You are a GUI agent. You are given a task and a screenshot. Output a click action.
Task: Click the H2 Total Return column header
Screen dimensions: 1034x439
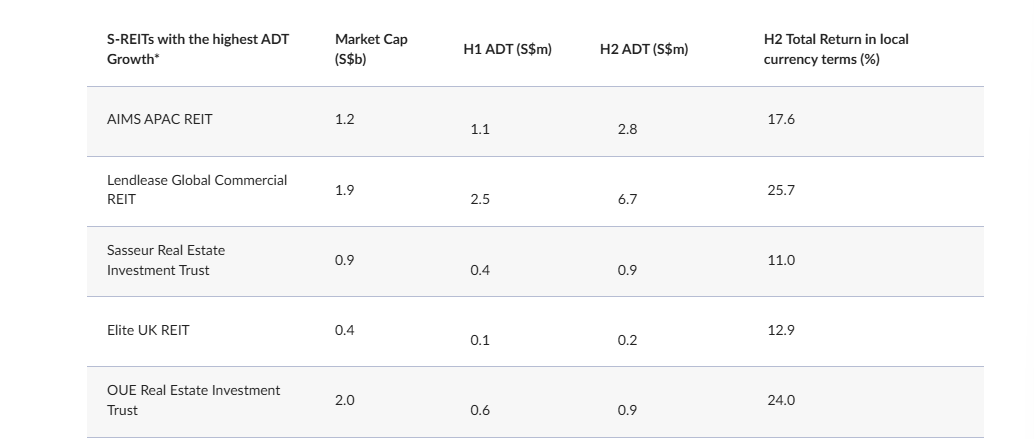coord(836,49)
